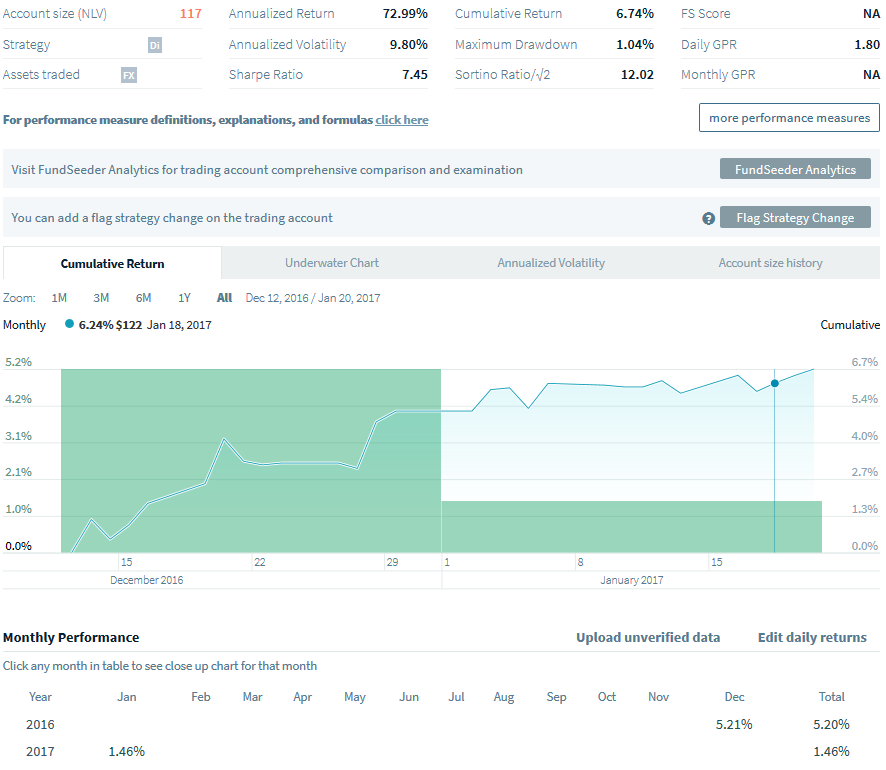Set chart zoom to 6M
This screenshot has width=886, height=770.
tap(143, 298)
